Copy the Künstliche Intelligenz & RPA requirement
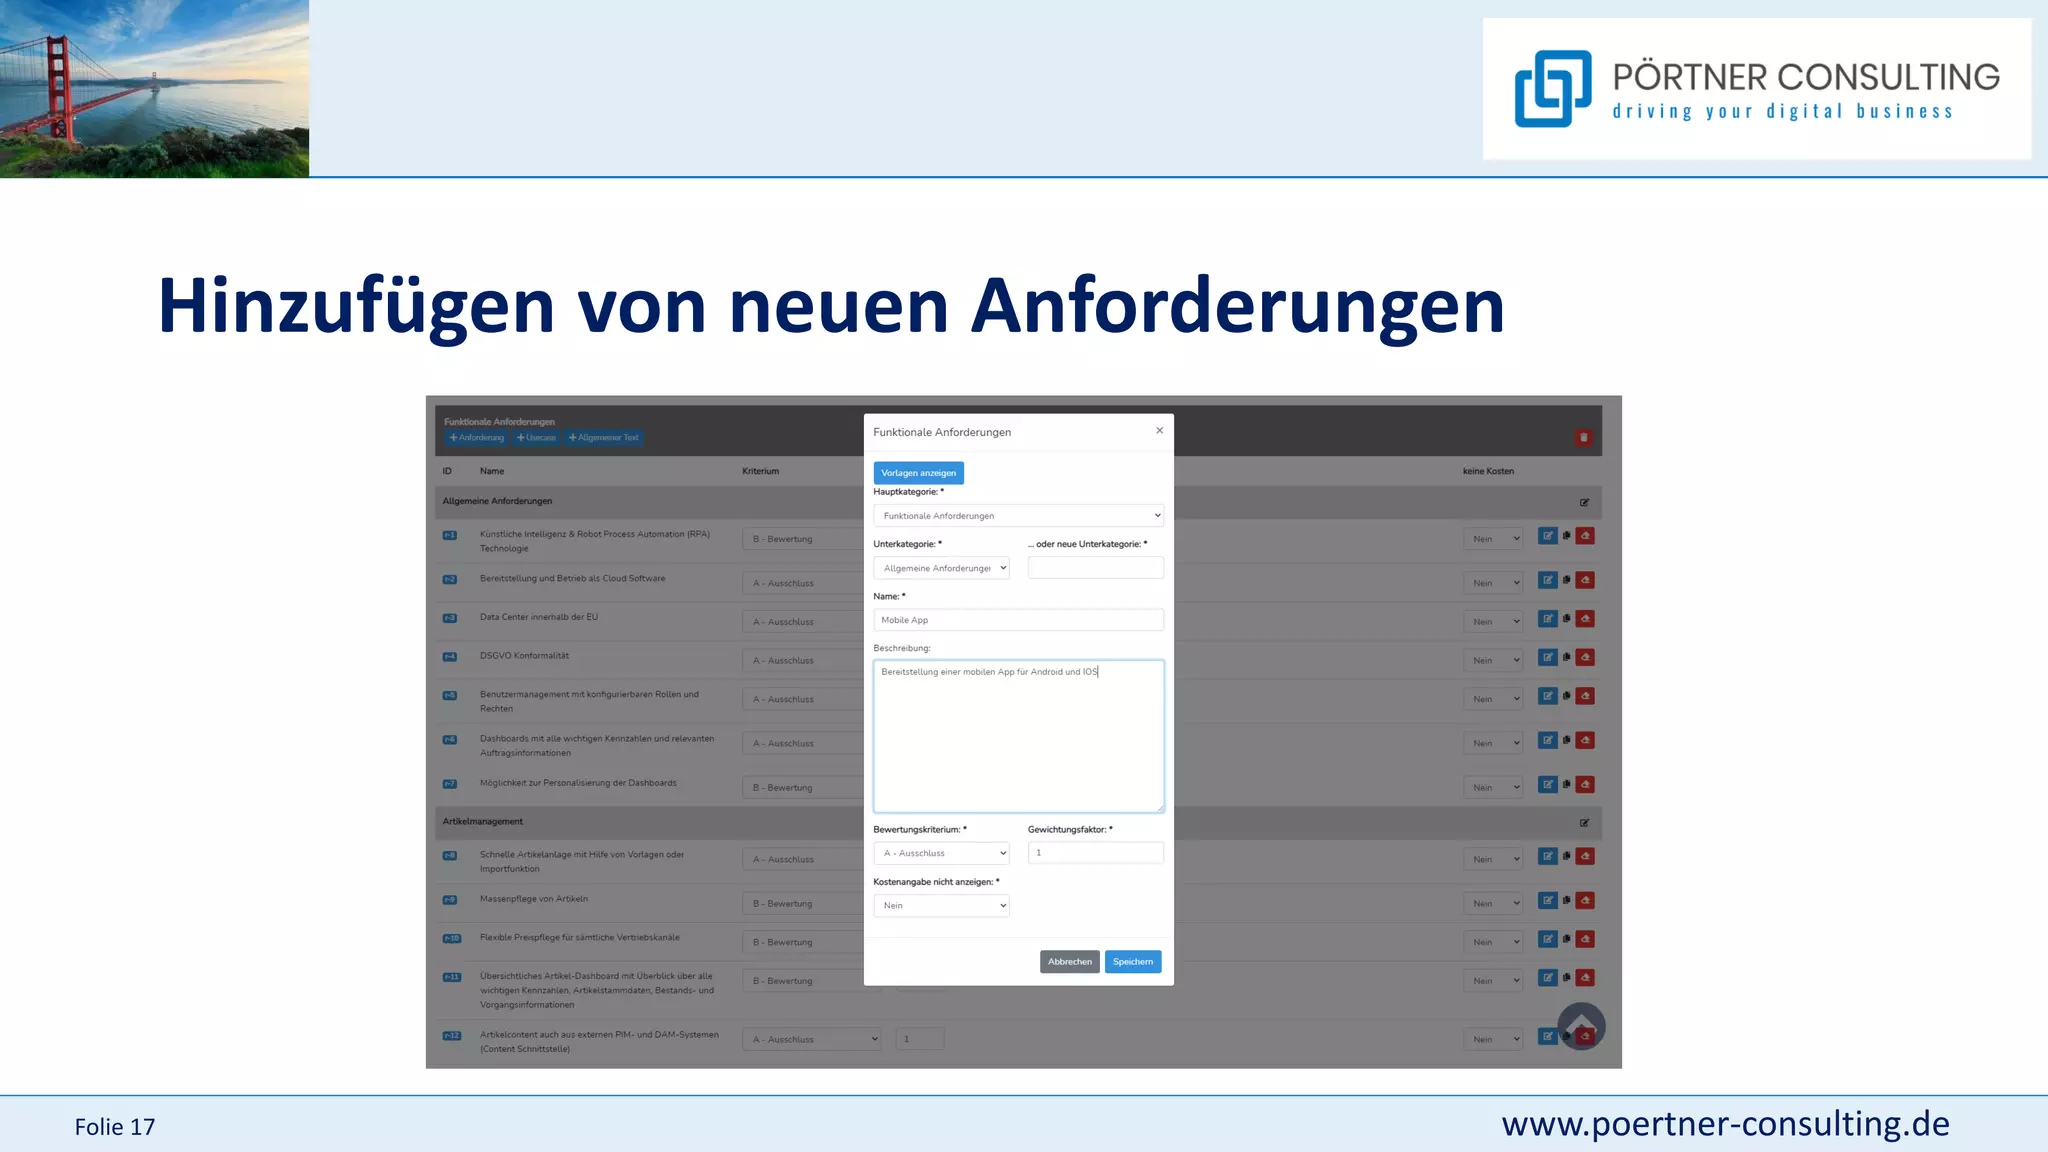 [x=1566, y=536]
